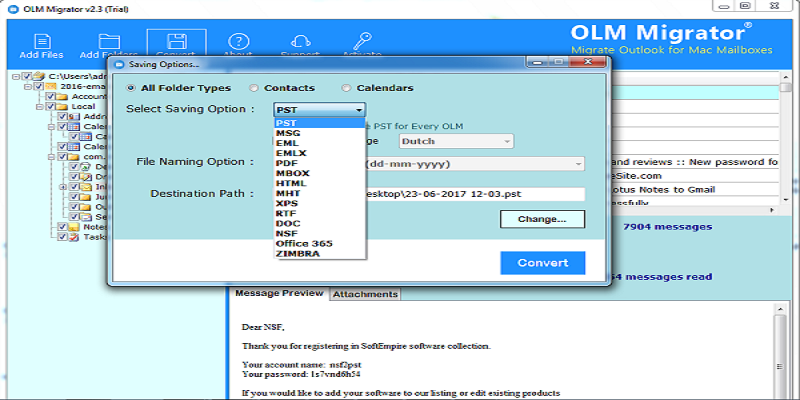The width and height of the screenshot is (800, 400).
Task: Select the Convert floppy-disk toolbar icon
Action: point(176,42)
